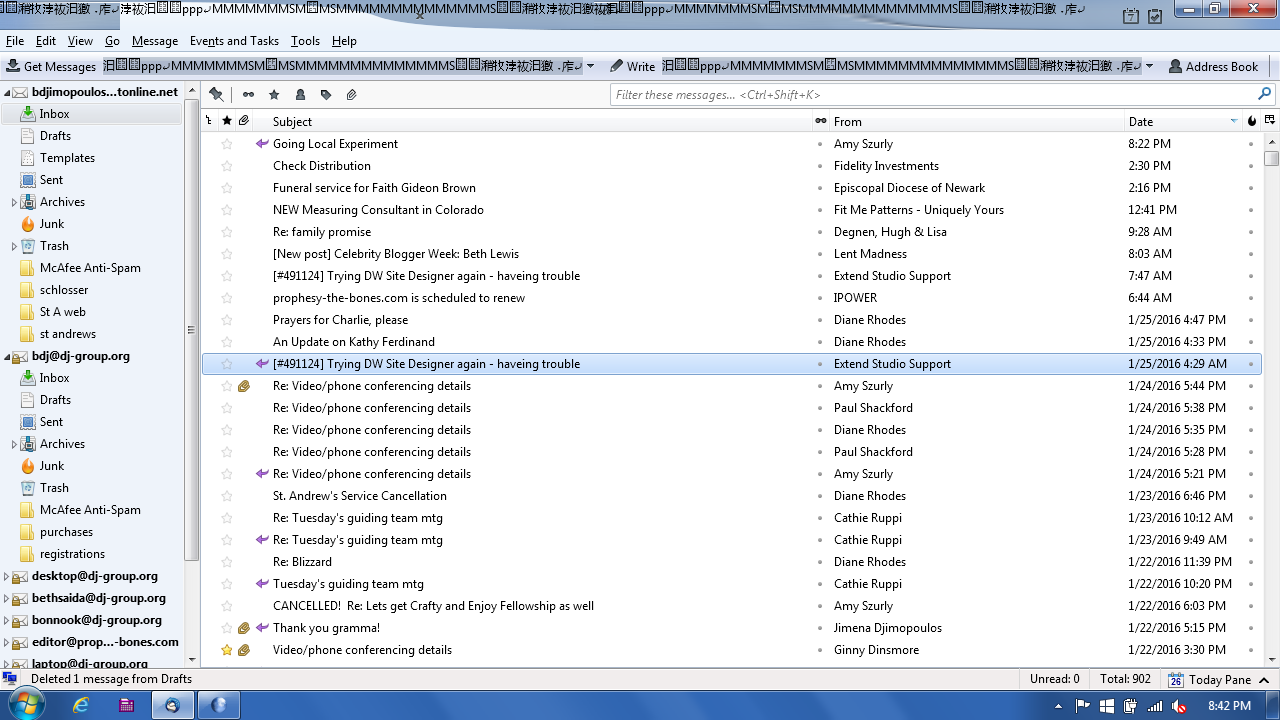Image resolution: width=1280 pixels, height=720 pixels.
Task: Open the Events and Tasks menu
Action: pyautogui.click(x=234, y=41)
